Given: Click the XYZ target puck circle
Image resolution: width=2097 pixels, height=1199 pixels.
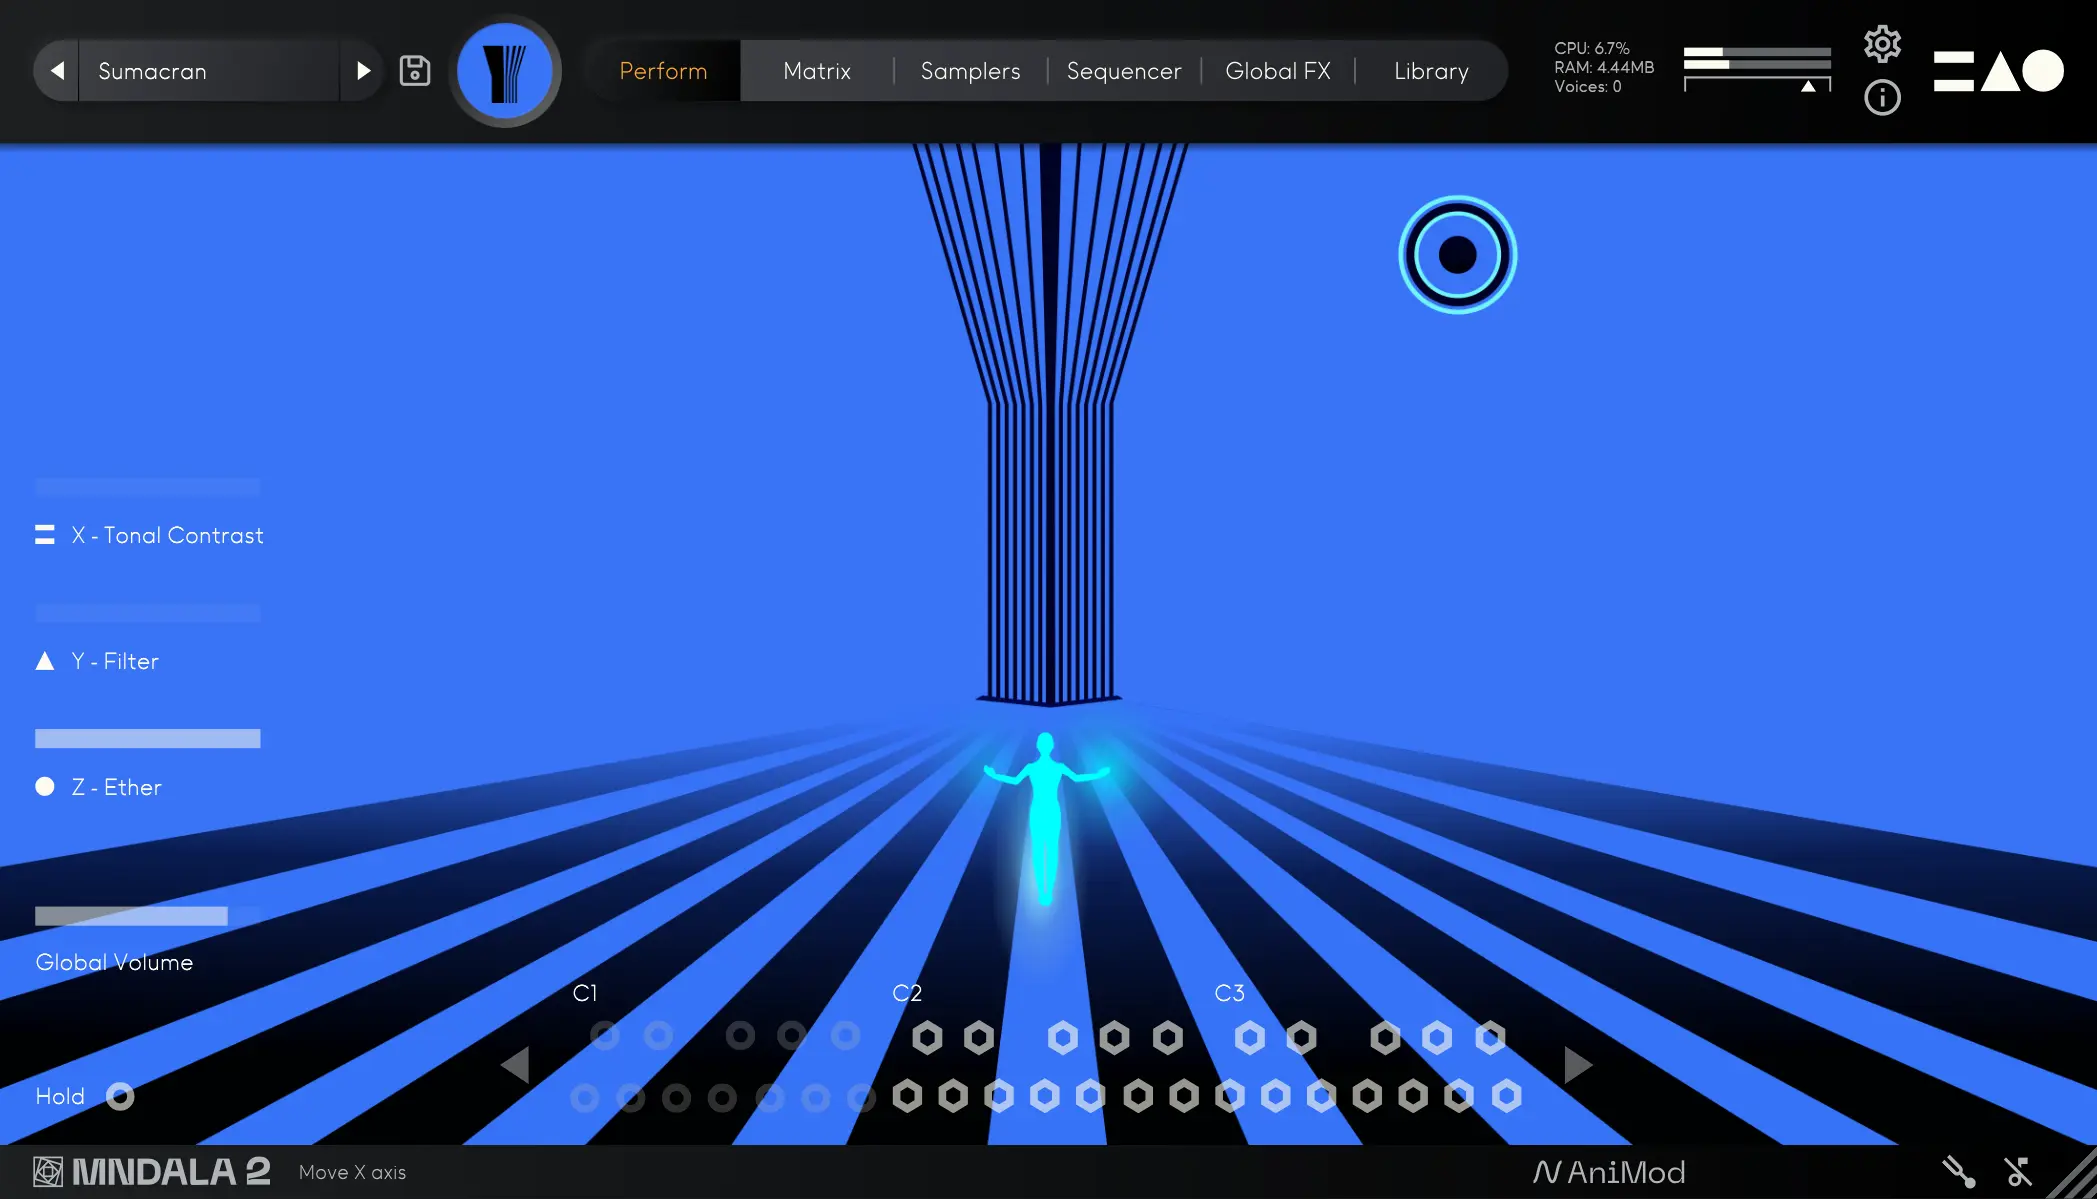Looking at the screenshot, I should point(1457,255).
